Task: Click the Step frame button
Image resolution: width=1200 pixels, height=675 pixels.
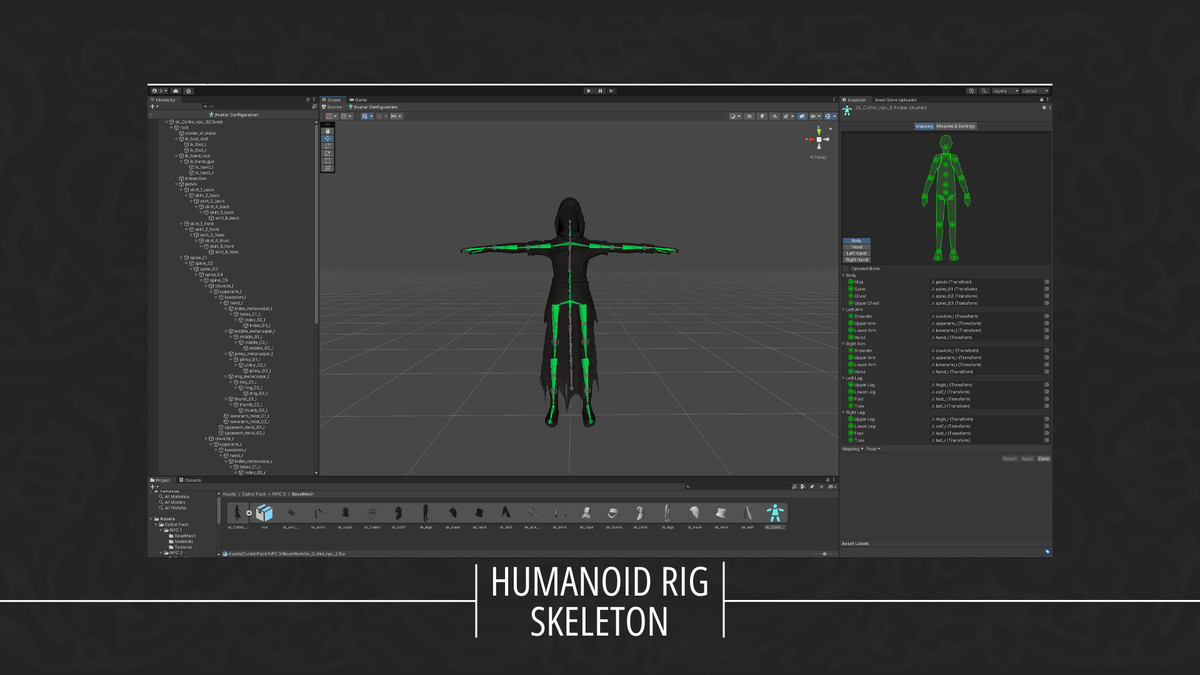Action: point(611,91)
